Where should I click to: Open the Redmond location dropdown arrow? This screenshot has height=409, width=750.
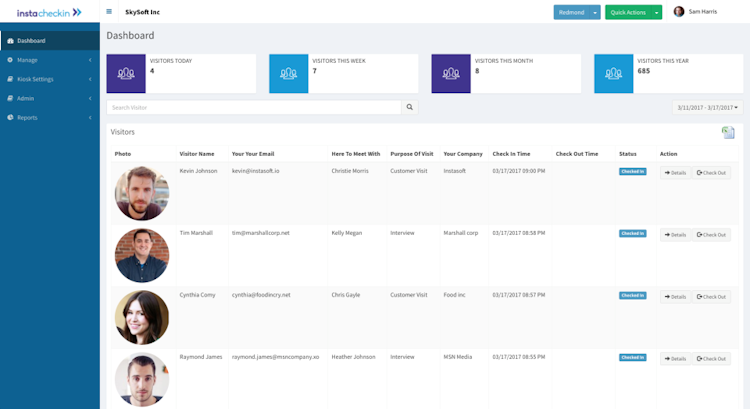pyautogui.click(x=596, y=12)
